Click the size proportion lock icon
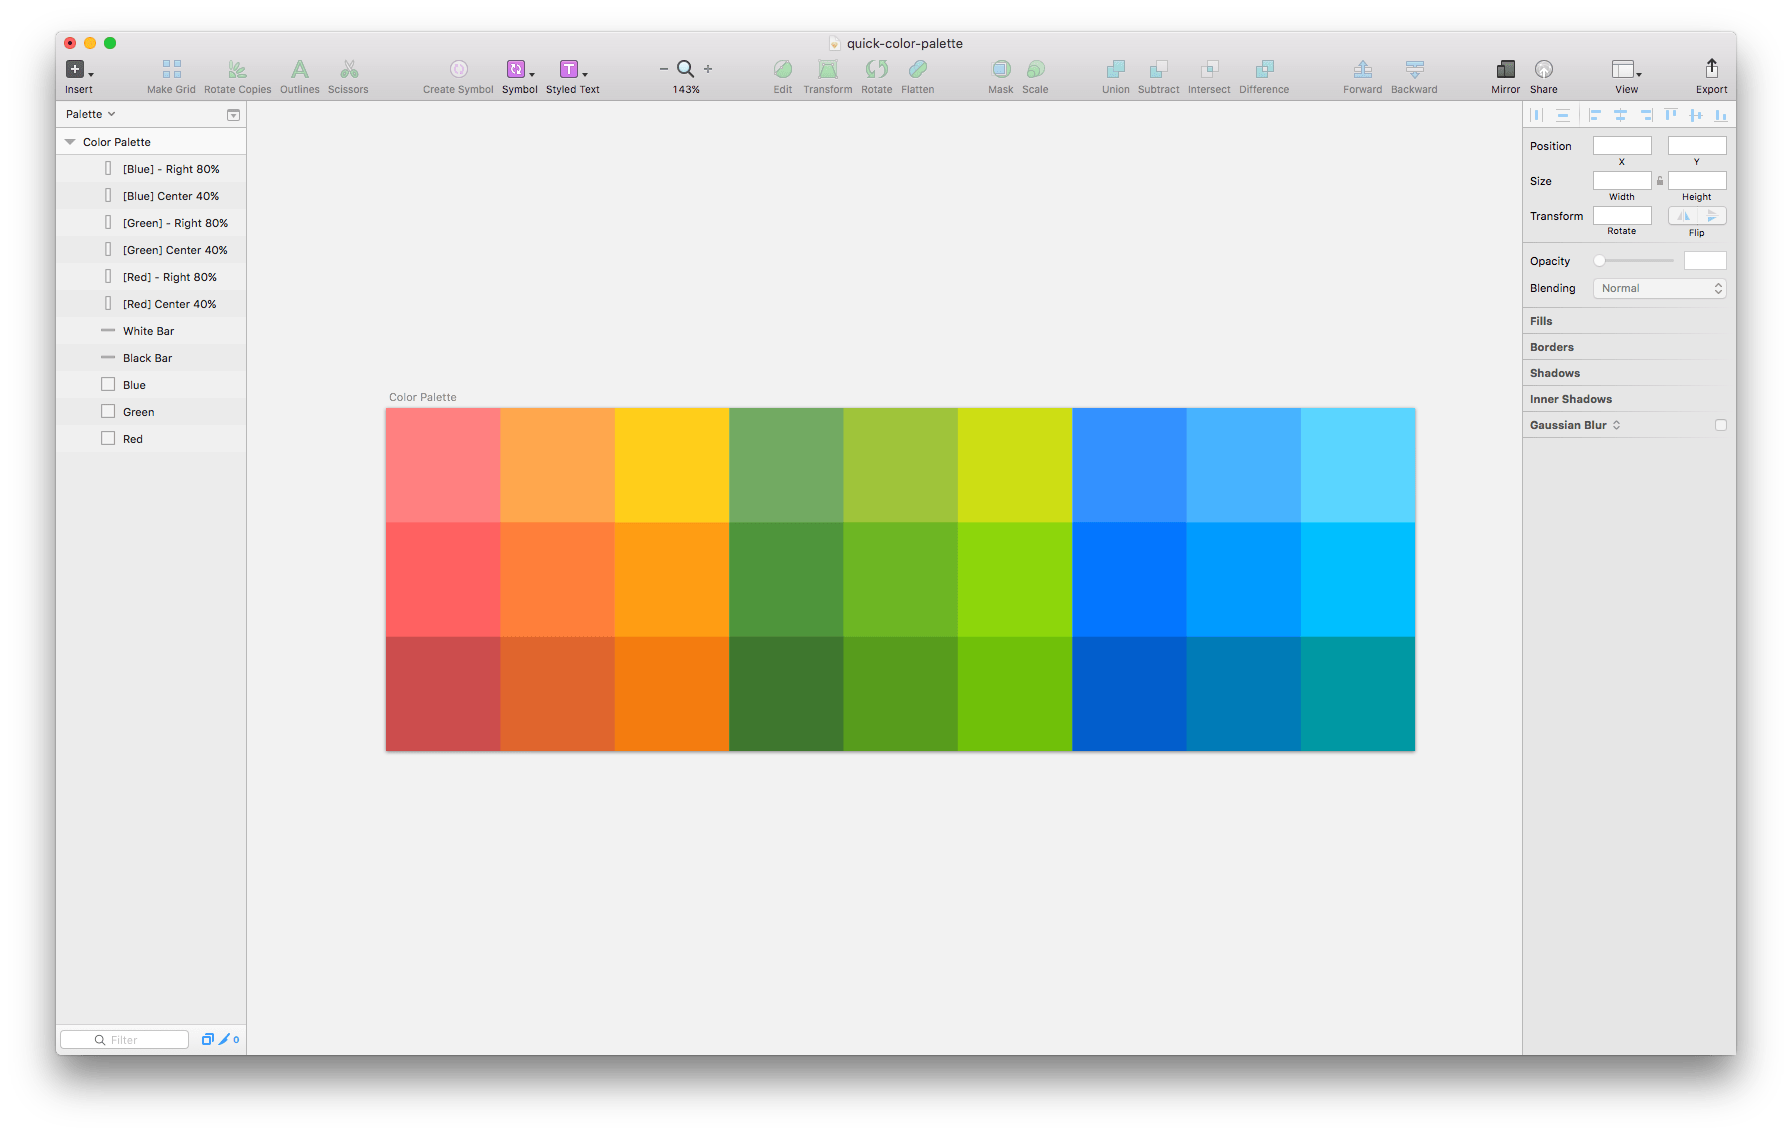Screen dimensions: 1792x1135 pos(1660,181)
